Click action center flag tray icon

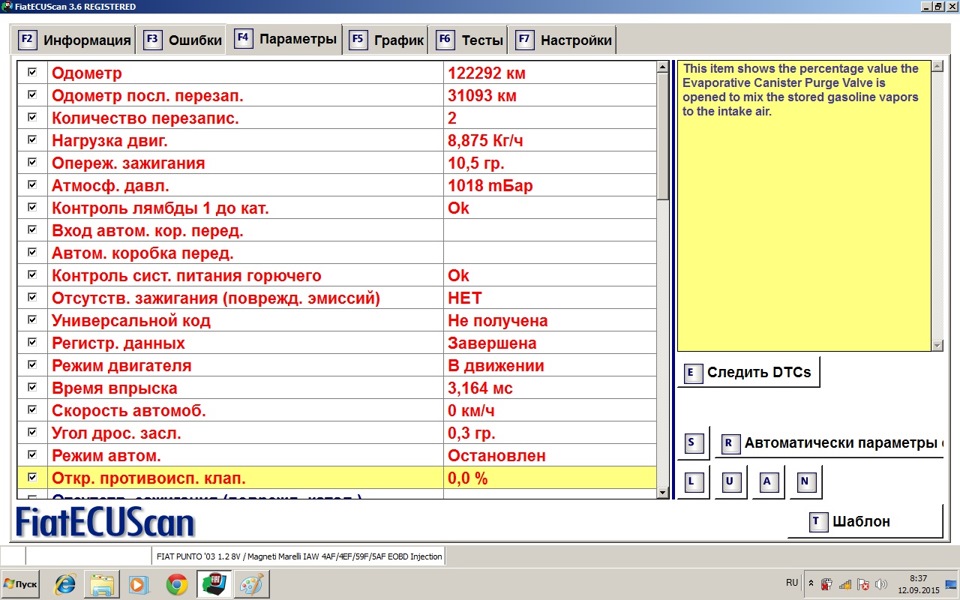(x=863, y=584)
